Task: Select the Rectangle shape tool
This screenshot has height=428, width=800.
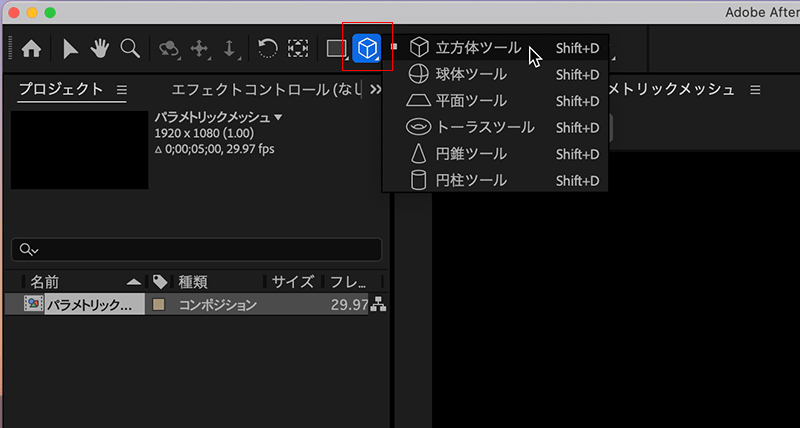Action: (x=335, y=48)
